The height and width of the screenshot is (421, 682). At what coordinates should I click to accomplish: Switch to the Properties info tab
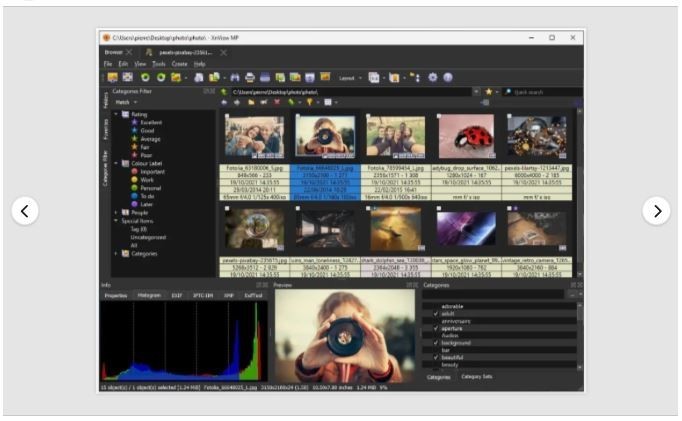tap(116, 295)
